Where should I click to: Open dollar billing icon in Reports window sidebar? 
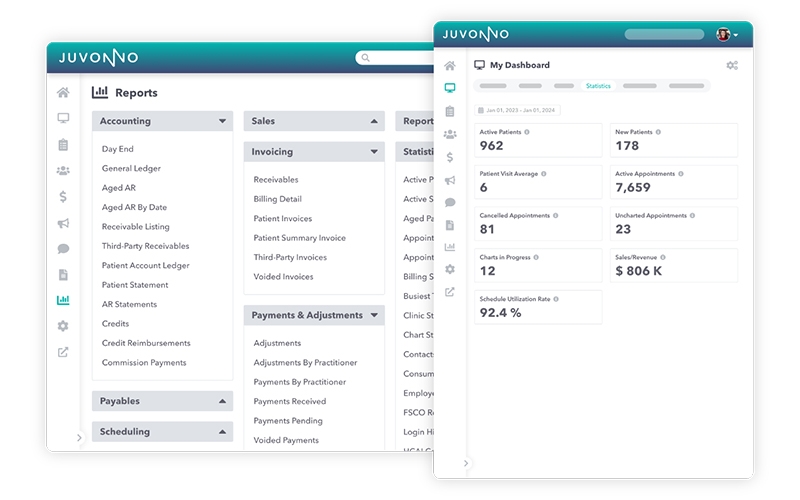point(63,196)
